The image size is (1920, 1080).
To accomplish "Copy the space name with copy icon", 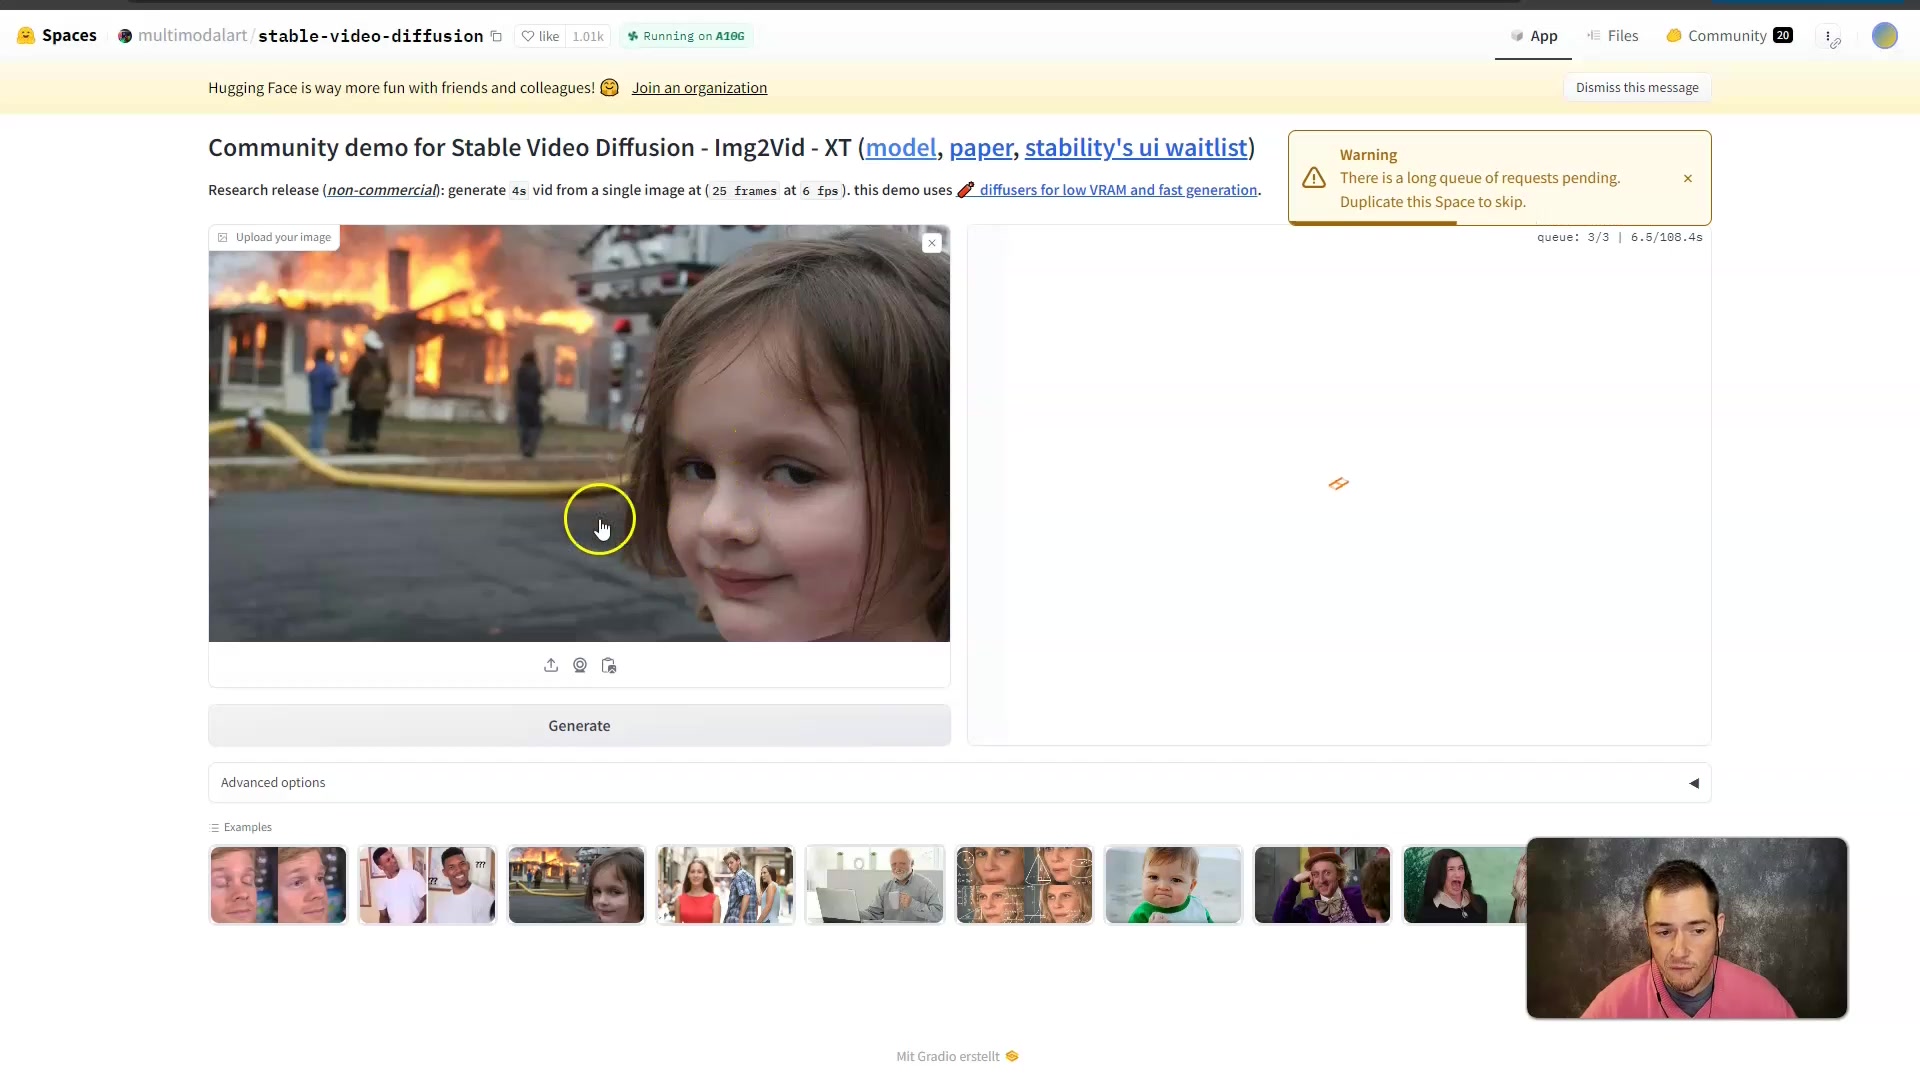I will 496,37.
